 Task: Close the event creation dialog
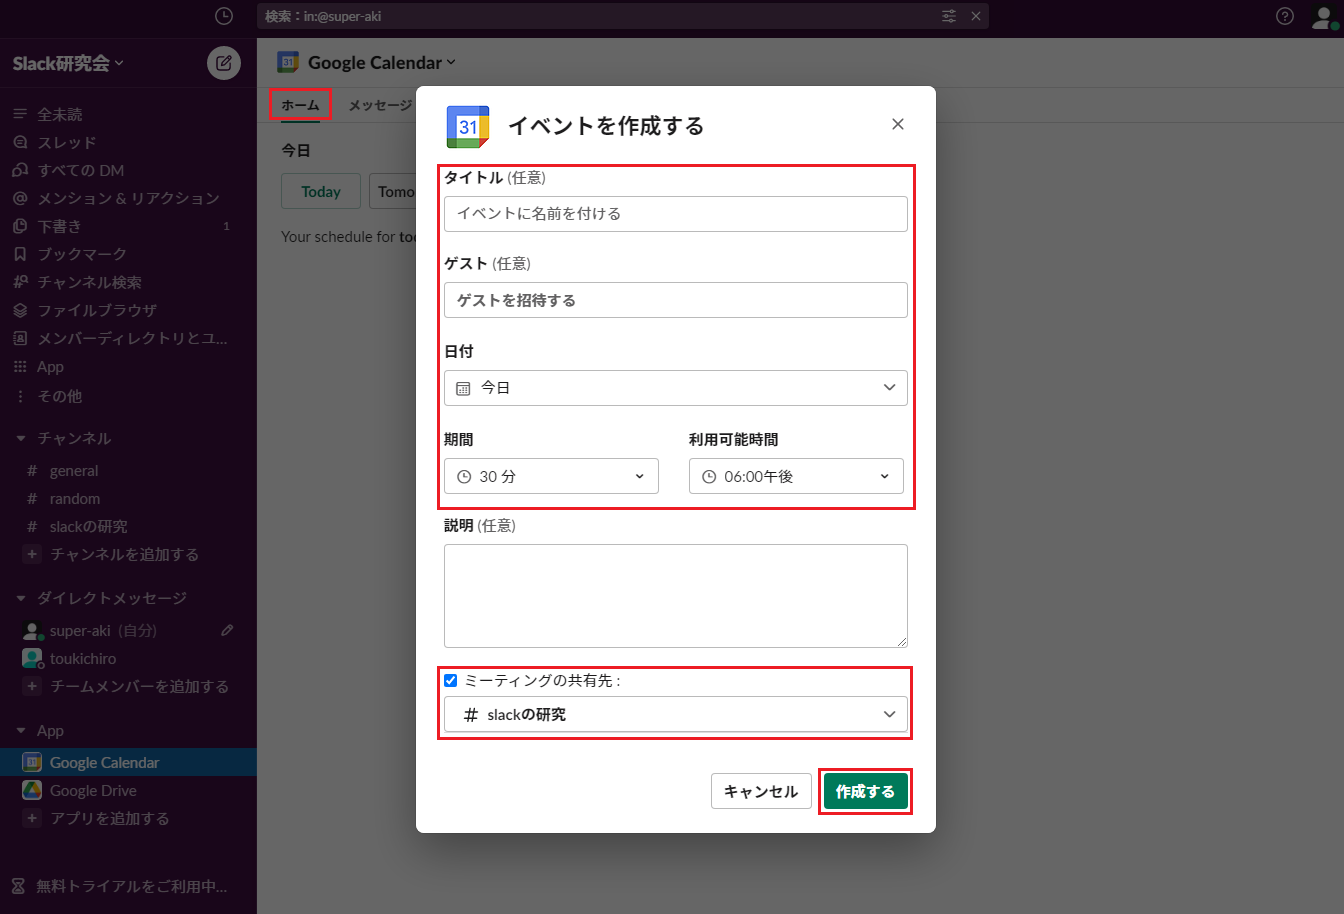(897, 124)
